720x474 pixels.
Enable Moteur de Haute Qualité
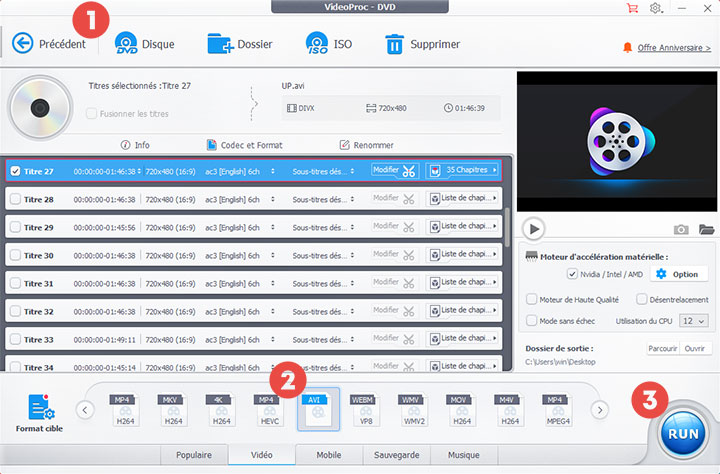click(531, 299)
